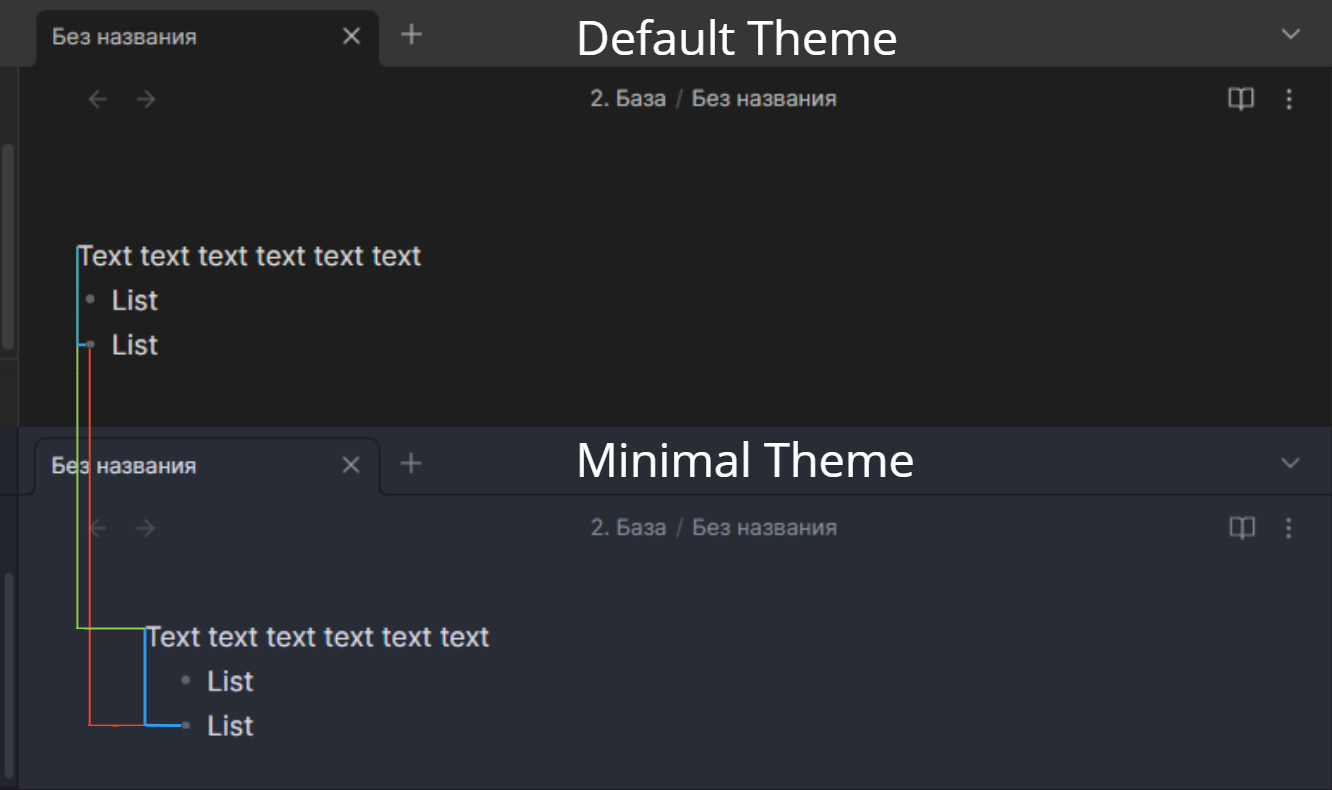The width and height of the screenshot is (1332, 790).
Task: Click the more options icon in Minimal Theme
Action: (x=1289, y=527)
